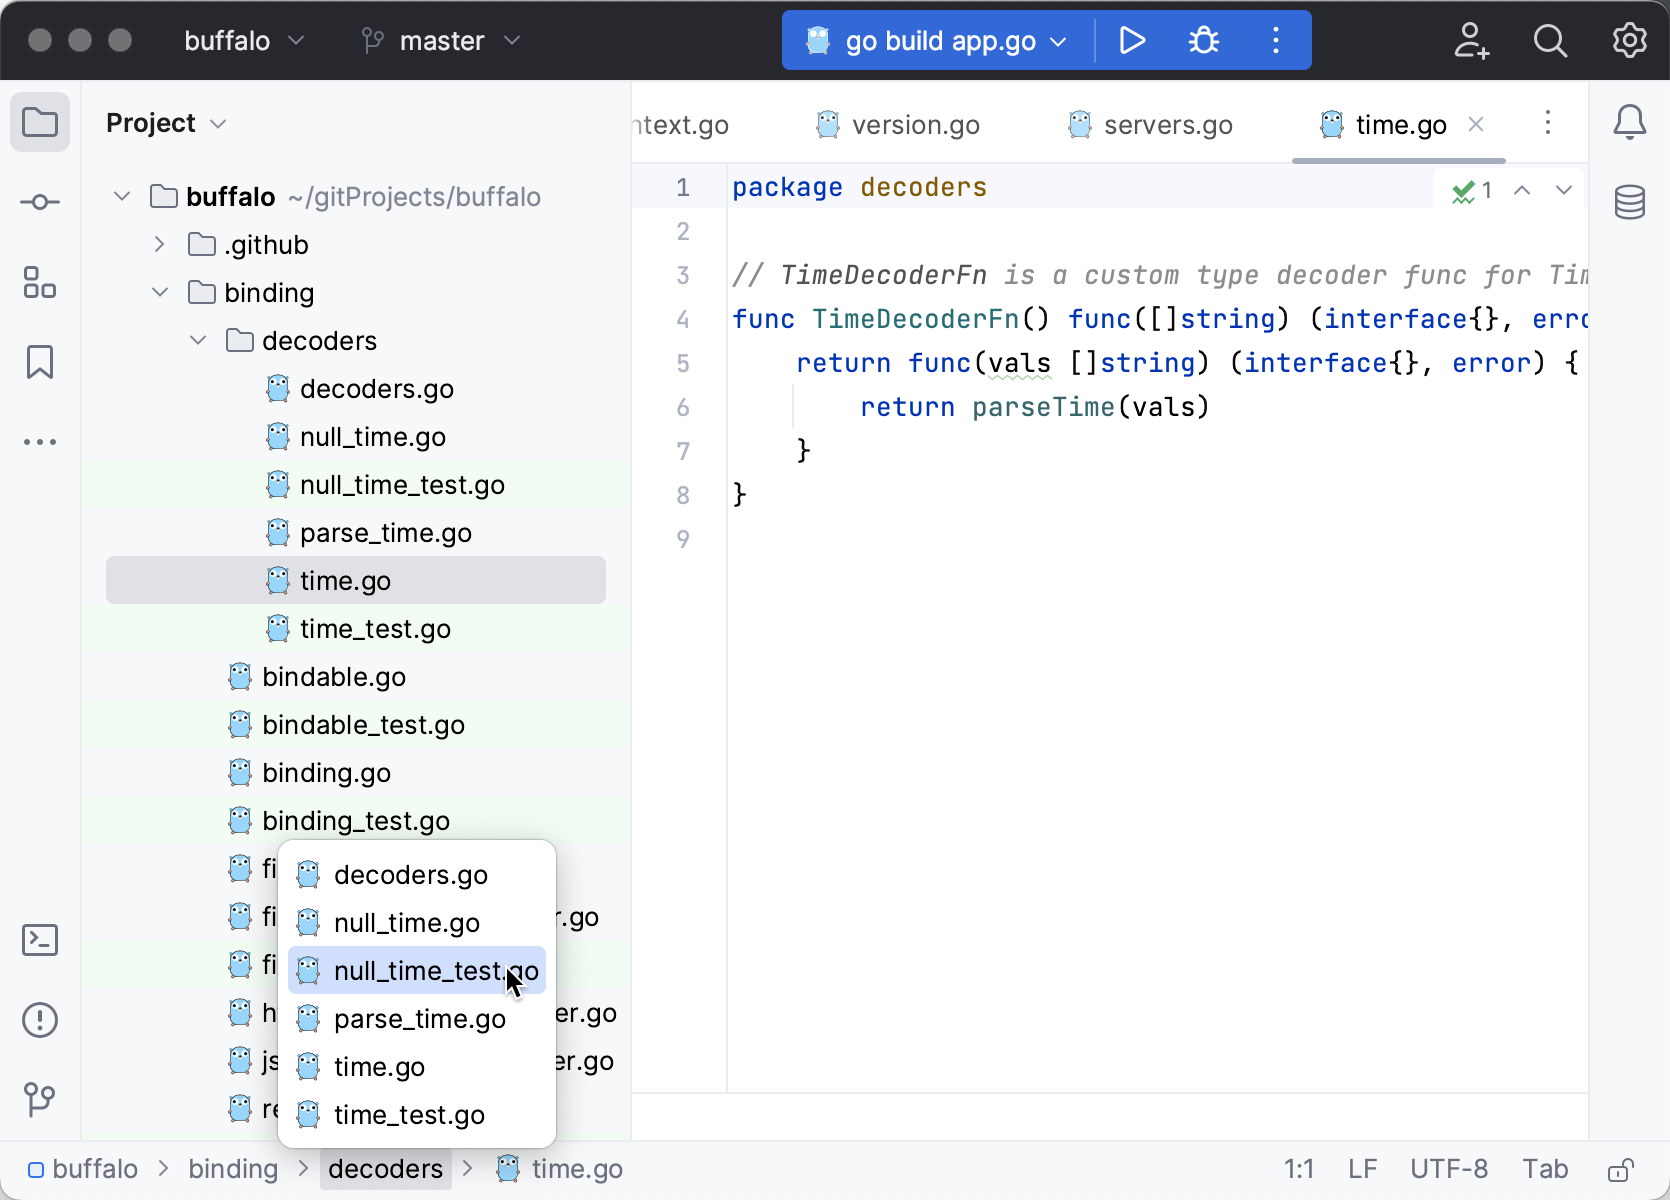Image resolution: width=1670 pixels, height=1200 pixels.
Task: Change LF line separator
Action: pos(1362,1168)
